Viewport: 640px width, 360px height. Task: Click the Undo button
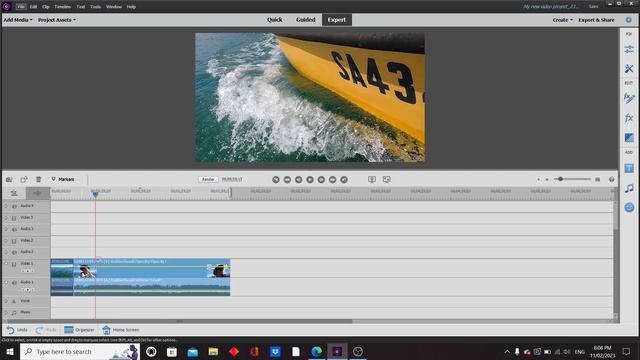pos(17,330)
